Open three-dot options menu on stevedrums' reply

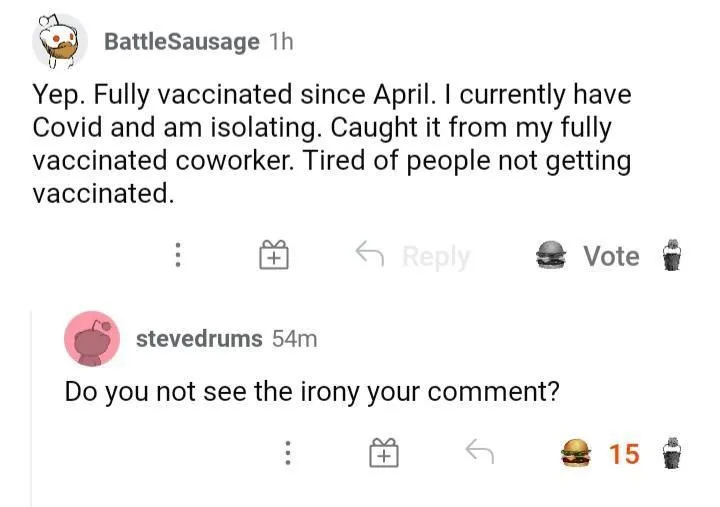click(288, 454)
